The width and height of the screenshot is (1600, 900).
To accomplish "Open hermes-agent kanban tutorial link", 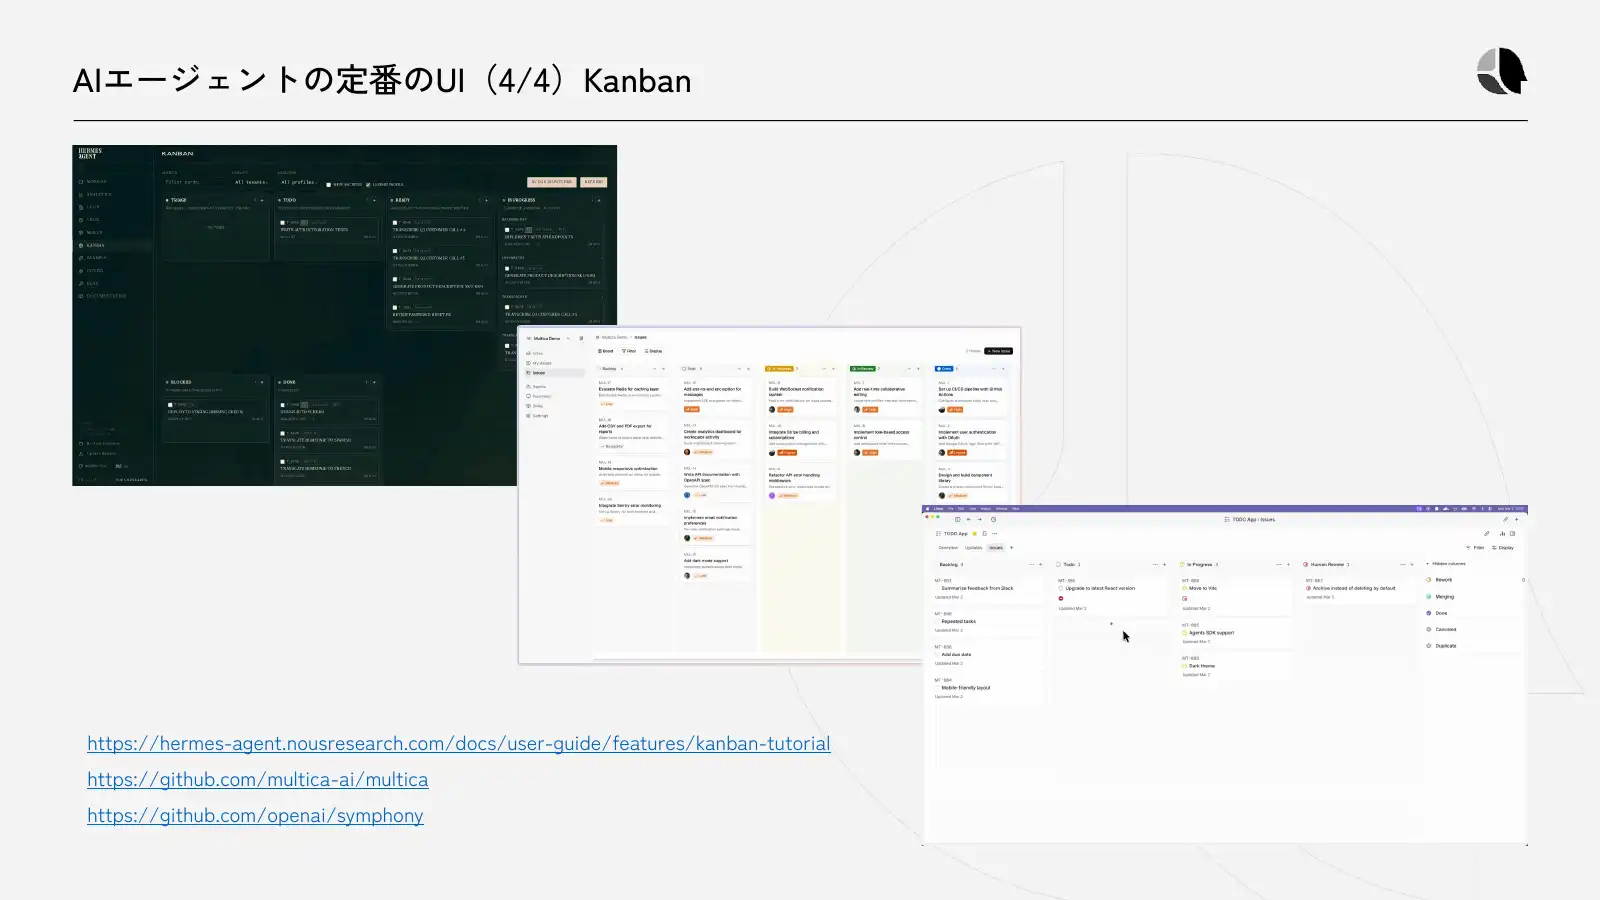I will coord(459,744).
